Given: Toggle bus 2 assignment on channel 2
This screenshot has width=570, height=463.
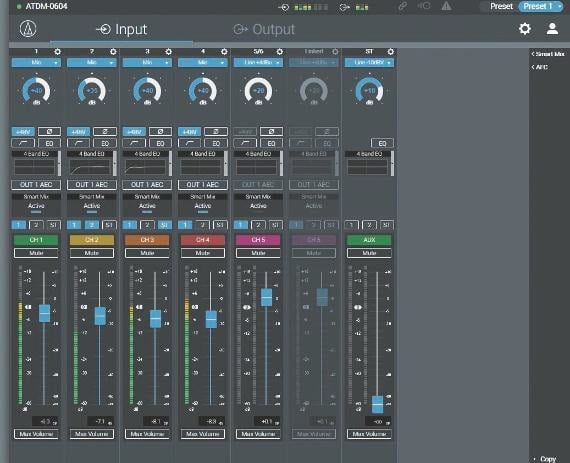Looking at the screenshot, I should 92,225.
